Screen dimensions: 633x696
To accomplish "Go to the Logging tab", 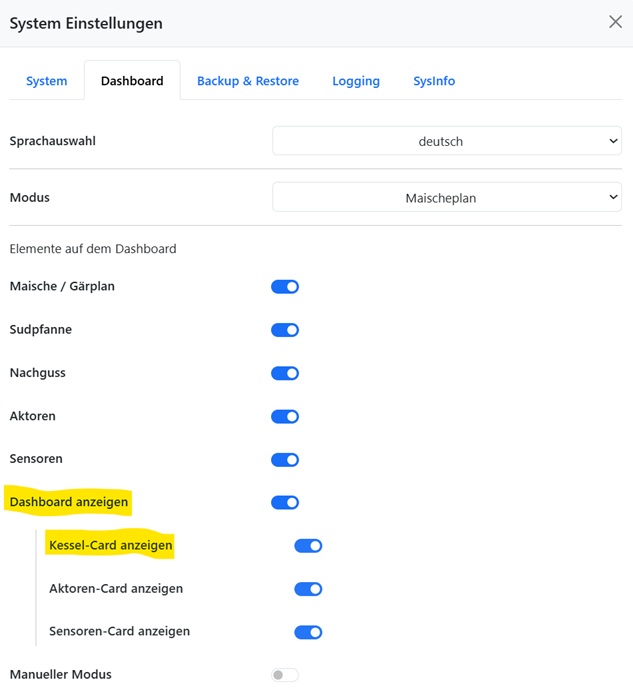I will tap(356, 81).
